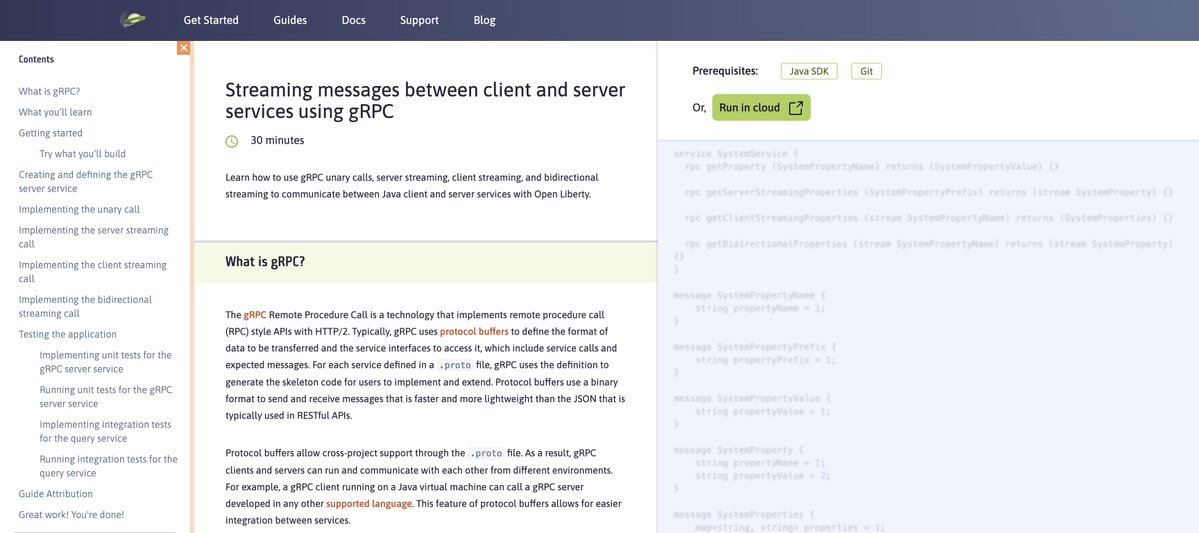1199x533 pixels.
Task: Open the Support navigation item
Action: (419, 21)
